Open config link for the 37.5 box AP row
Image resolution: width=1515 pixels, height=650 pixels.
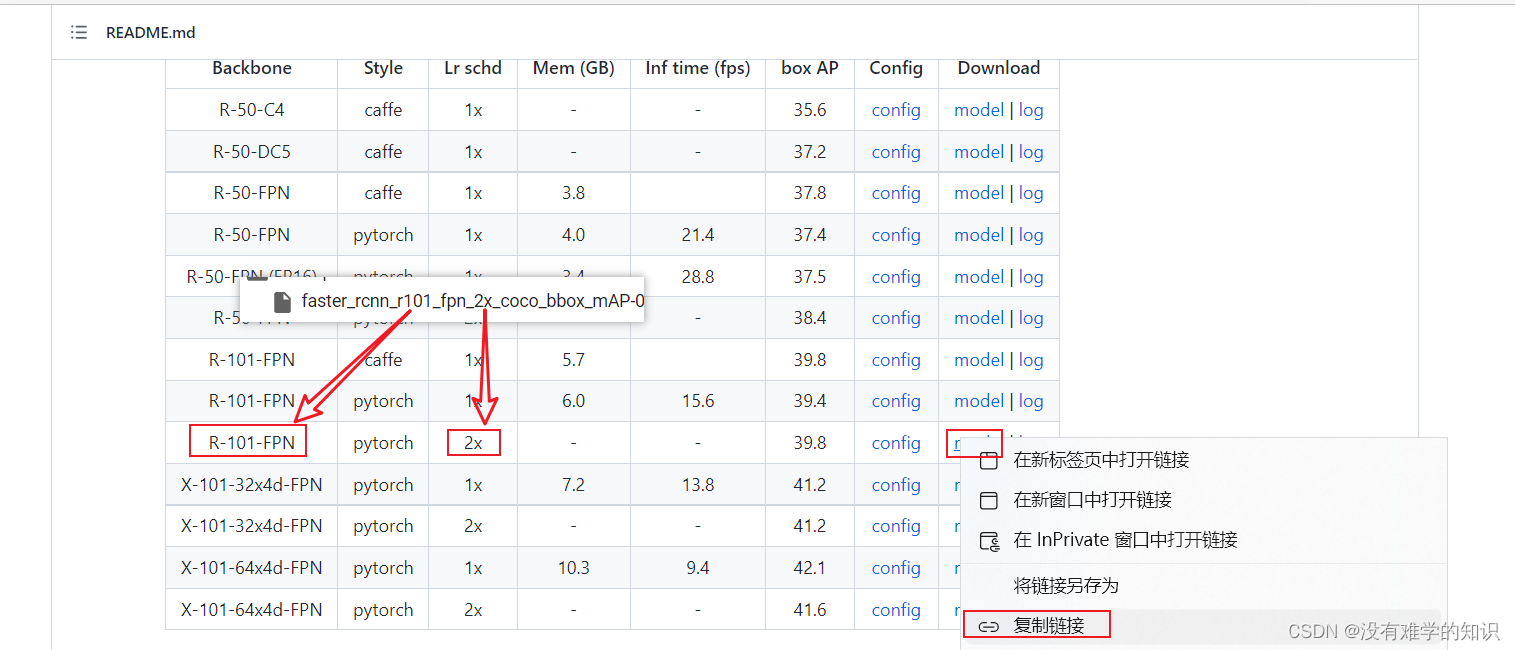896,277
